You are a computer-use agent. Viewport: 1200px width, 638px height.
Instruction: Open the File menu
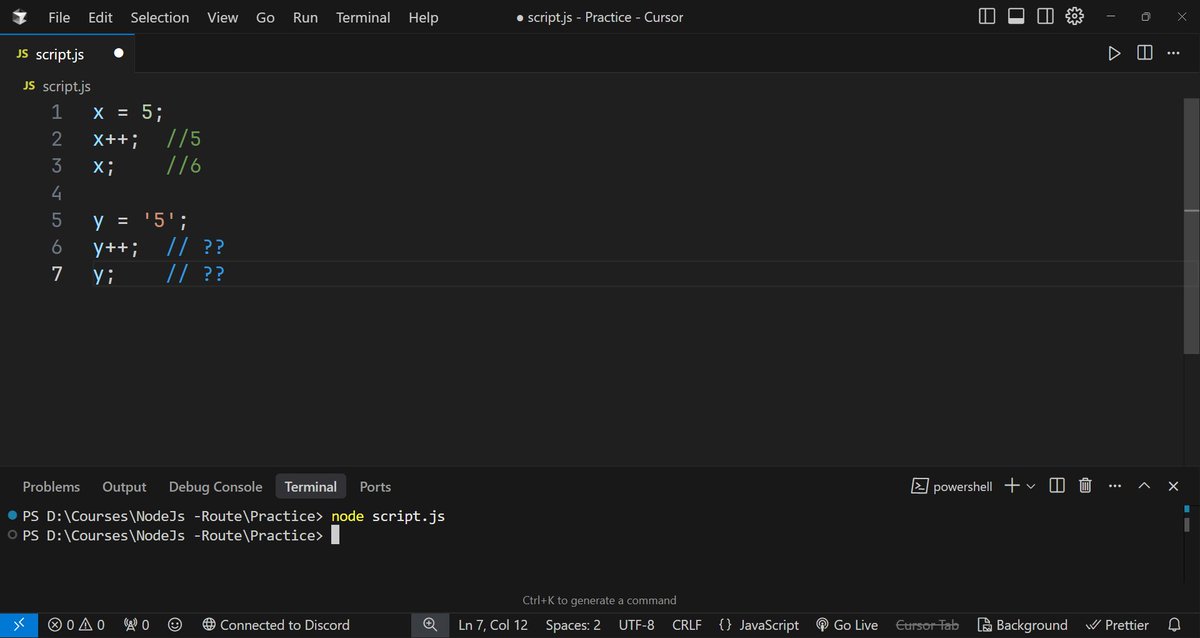(59, 18)
